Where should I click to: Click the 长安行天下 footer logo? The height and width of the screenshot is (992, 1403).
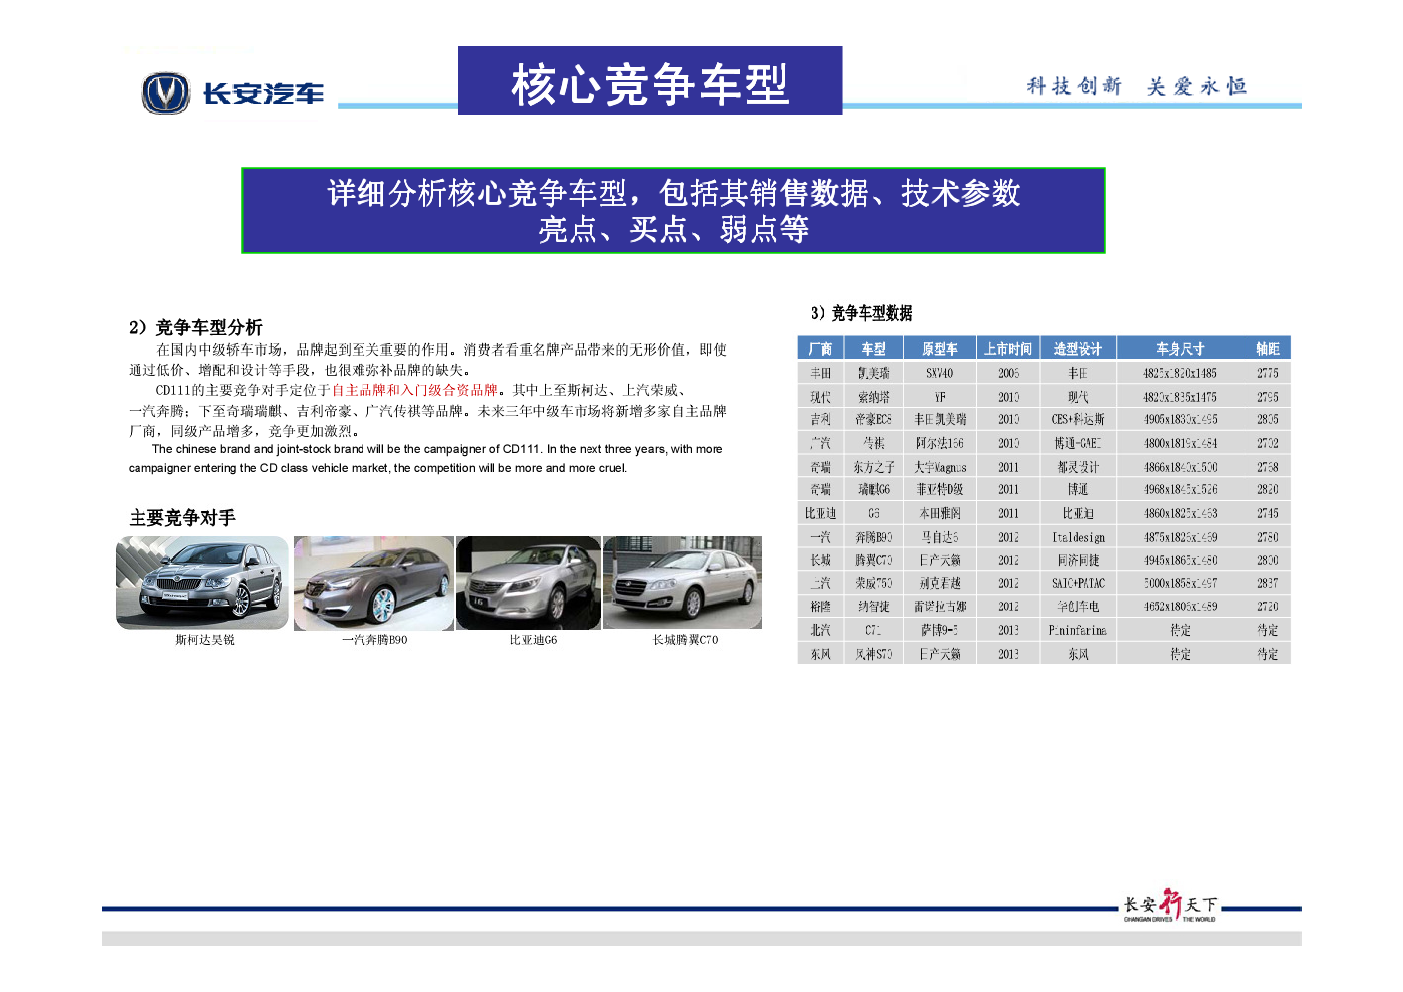pos(1170,906)
